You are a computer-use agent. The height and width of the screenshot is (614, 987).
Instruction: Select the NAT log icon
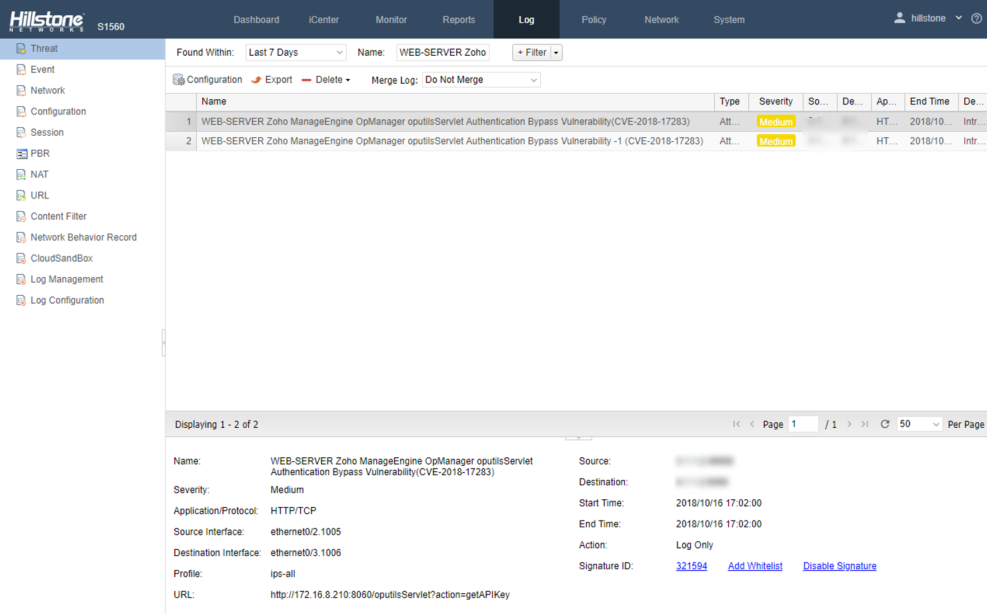[21, 174]
